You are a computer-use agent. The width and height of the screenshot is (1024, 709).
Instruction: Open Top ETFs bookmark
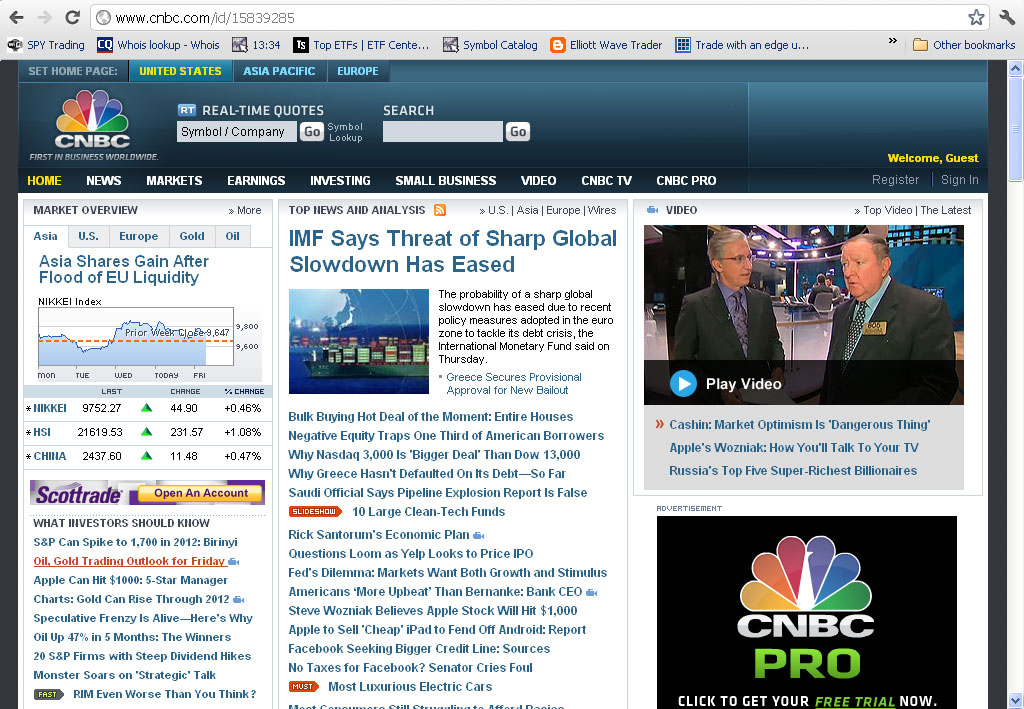(x=361, y=45)
